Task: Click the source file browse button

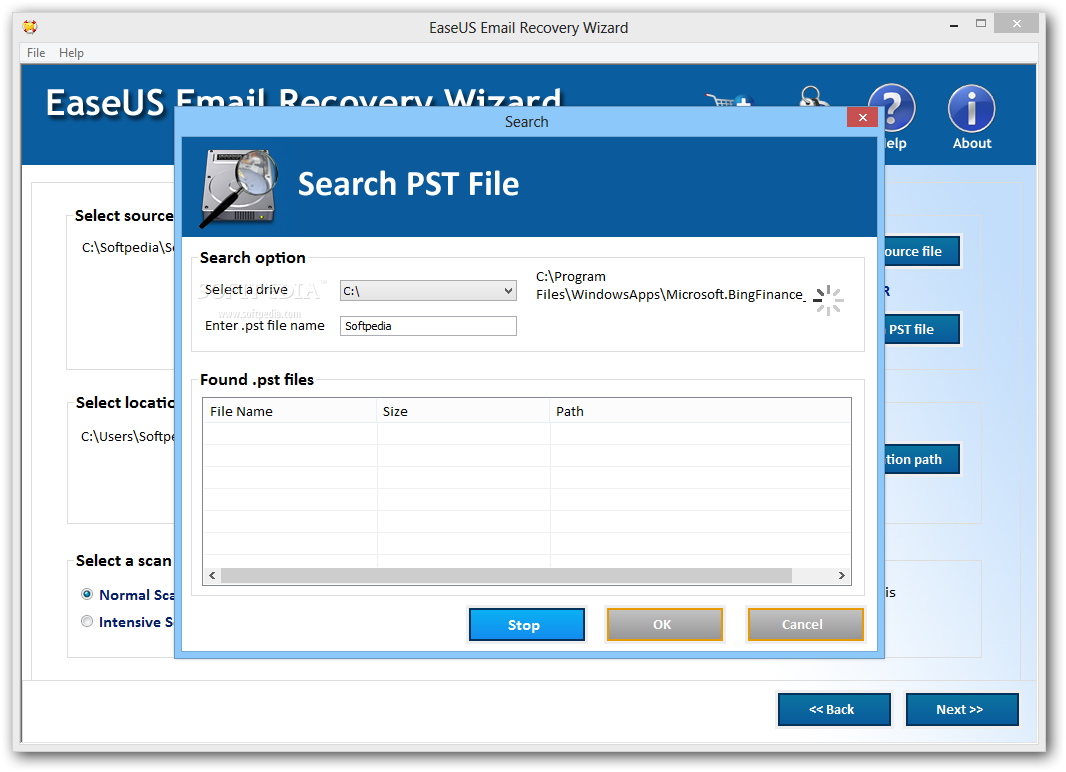Action: (x=921, y=251)
